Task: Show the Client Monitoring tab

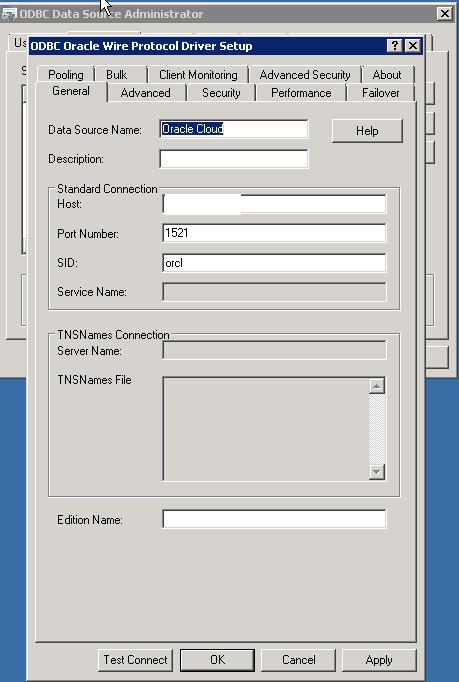Action: click(198, 75)
